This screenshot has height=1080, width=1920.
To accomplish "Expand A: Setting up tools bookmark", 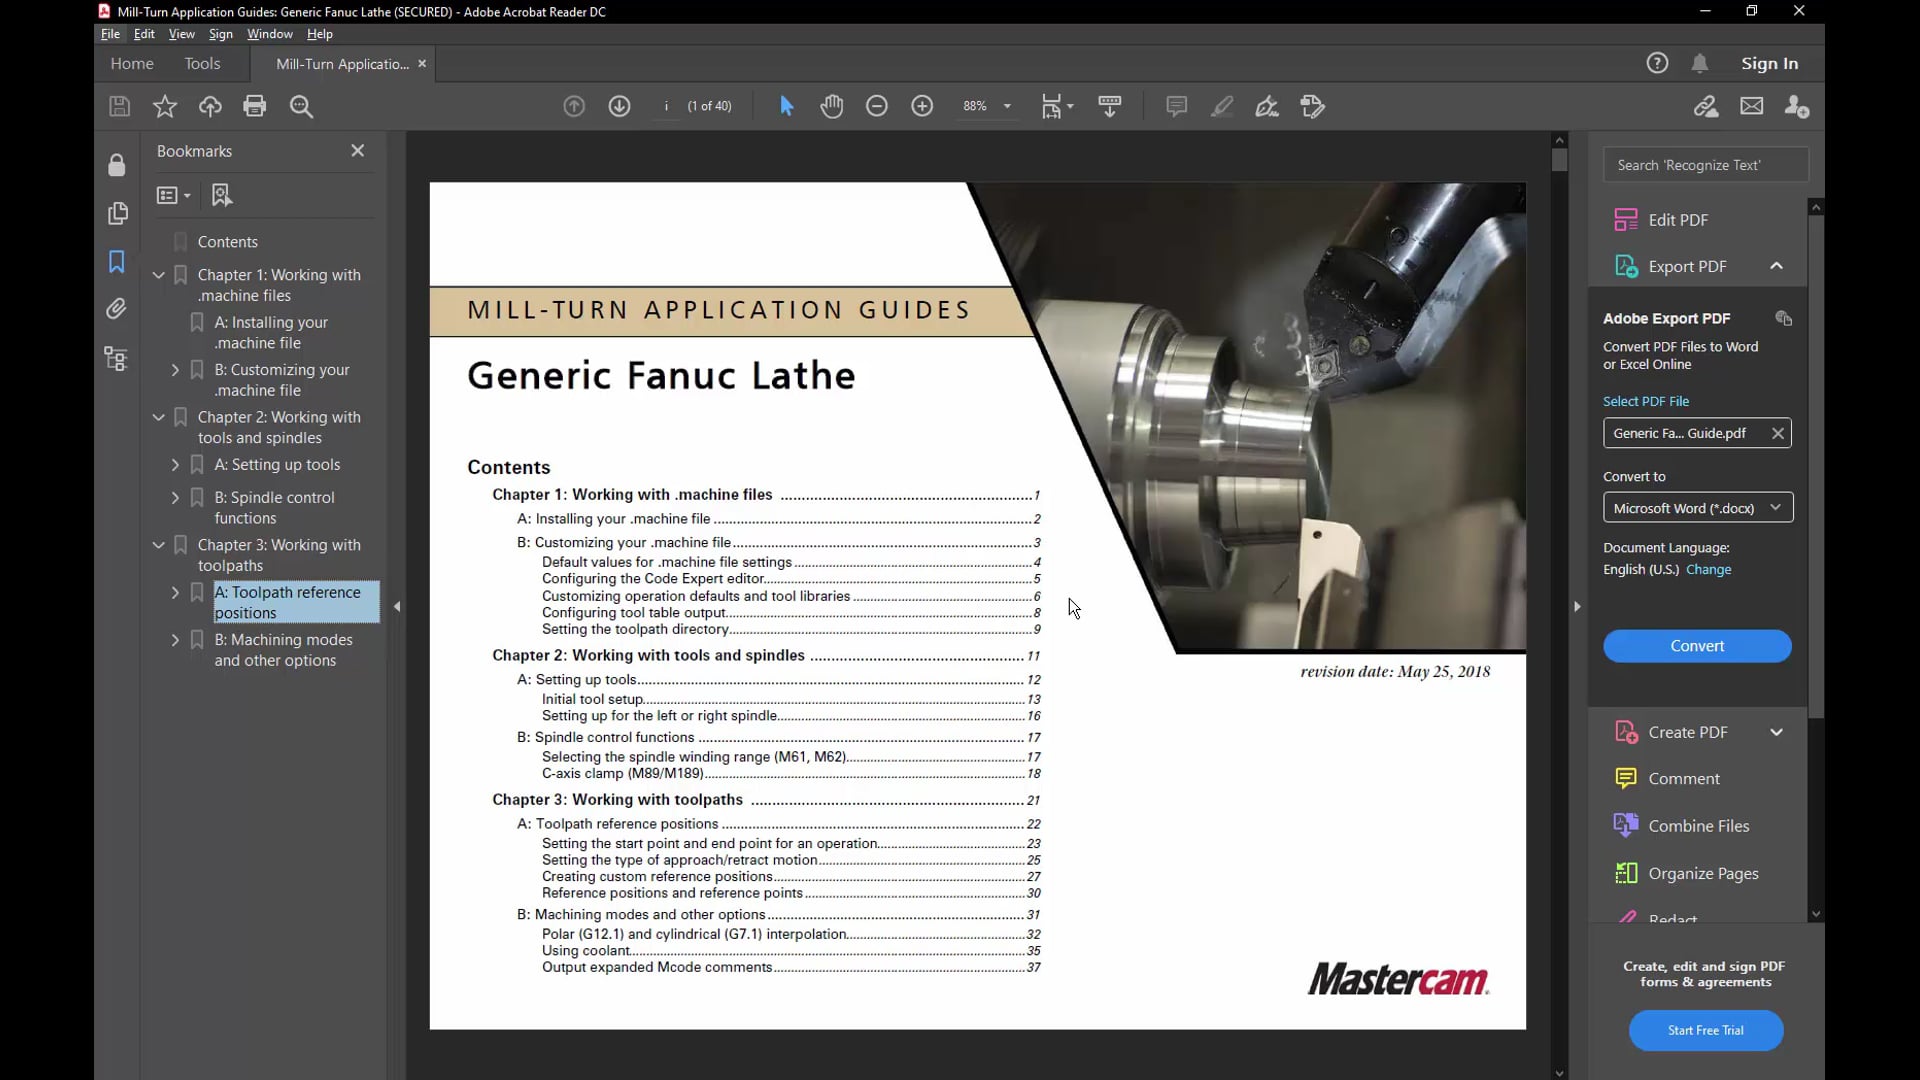I will [175, 465].
